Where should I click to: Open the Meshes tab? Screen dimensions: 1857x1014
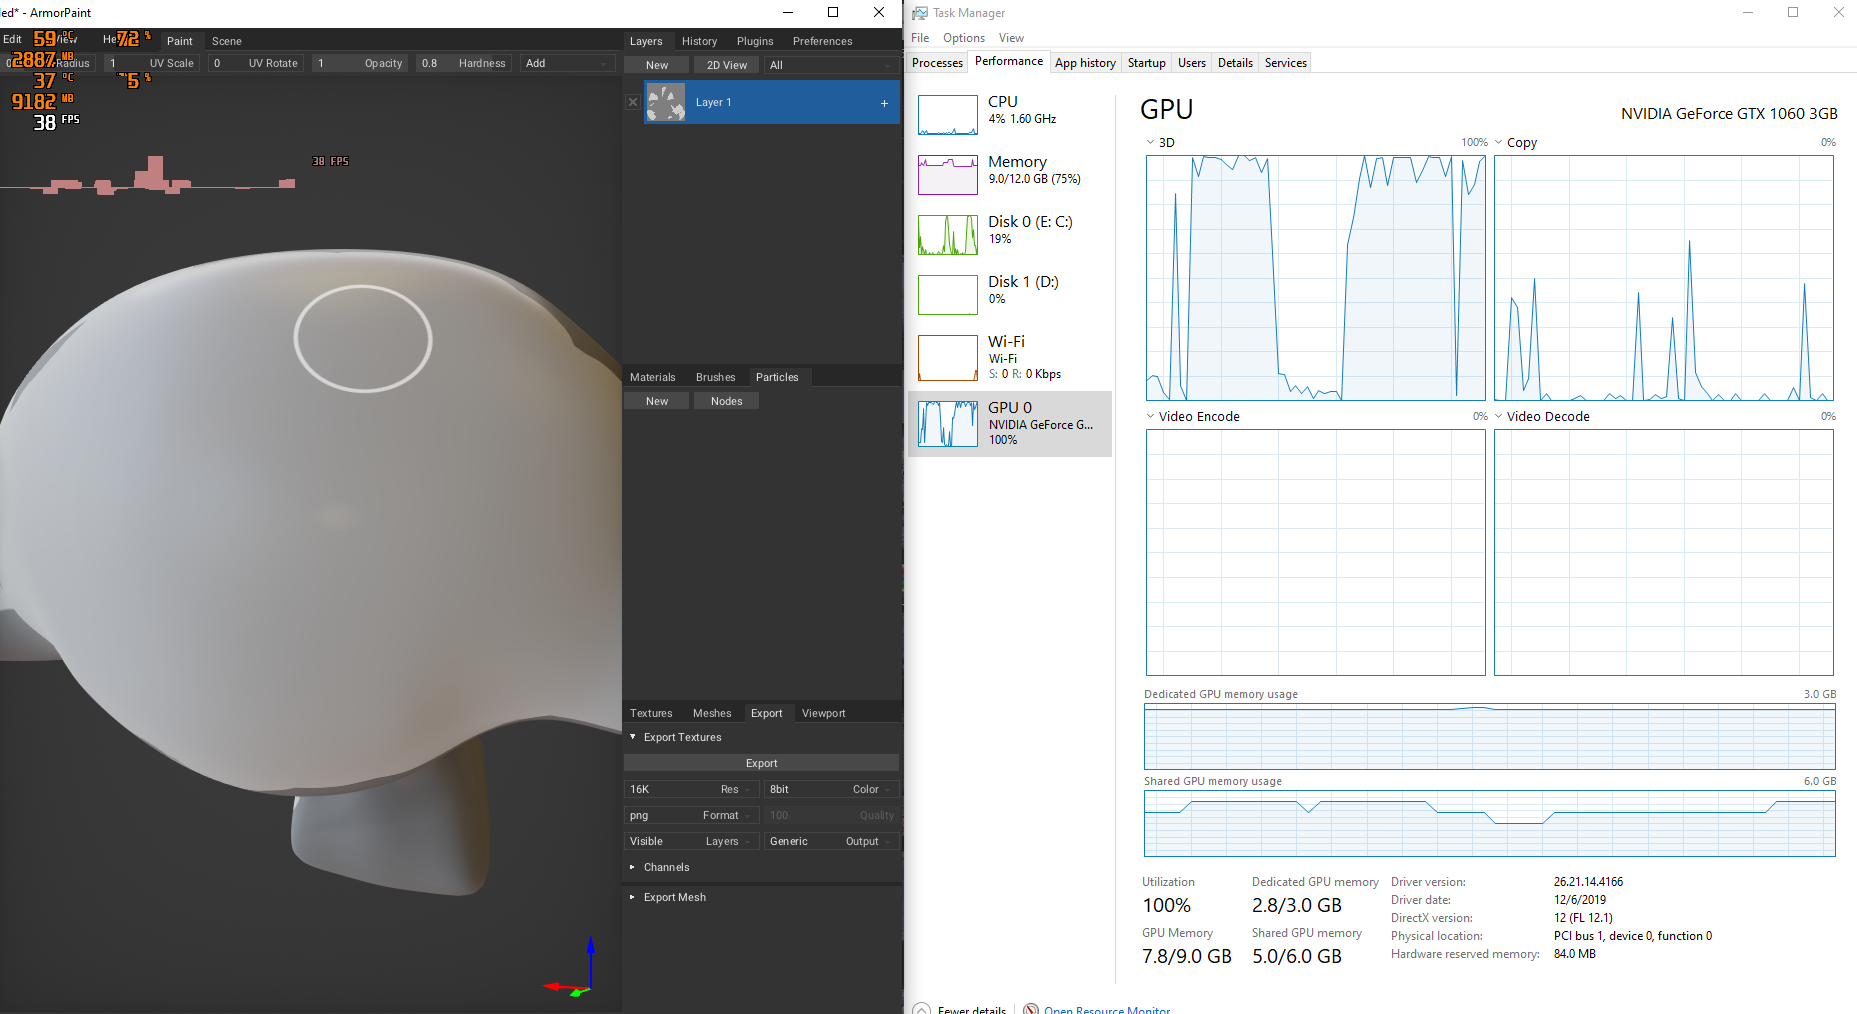click(x=712, y=713)
